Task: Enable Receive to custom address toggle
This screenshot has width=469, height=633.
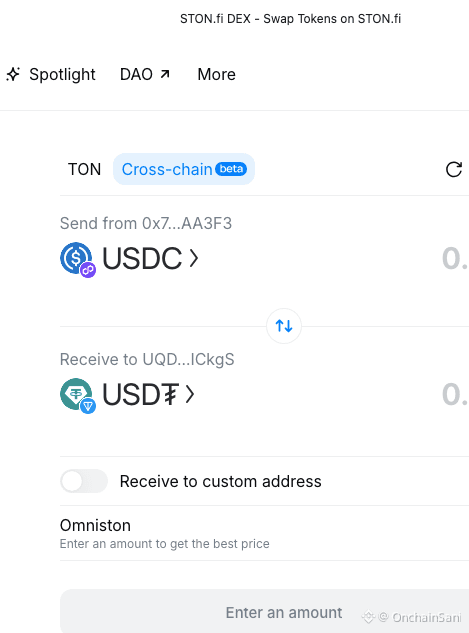Action: point(84,481)
